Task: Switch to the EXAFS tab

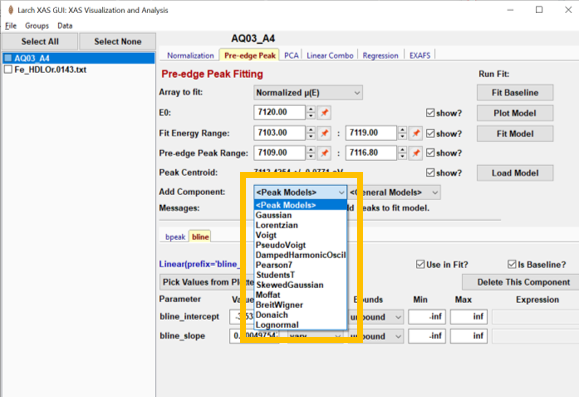Action: coord(420,55)
